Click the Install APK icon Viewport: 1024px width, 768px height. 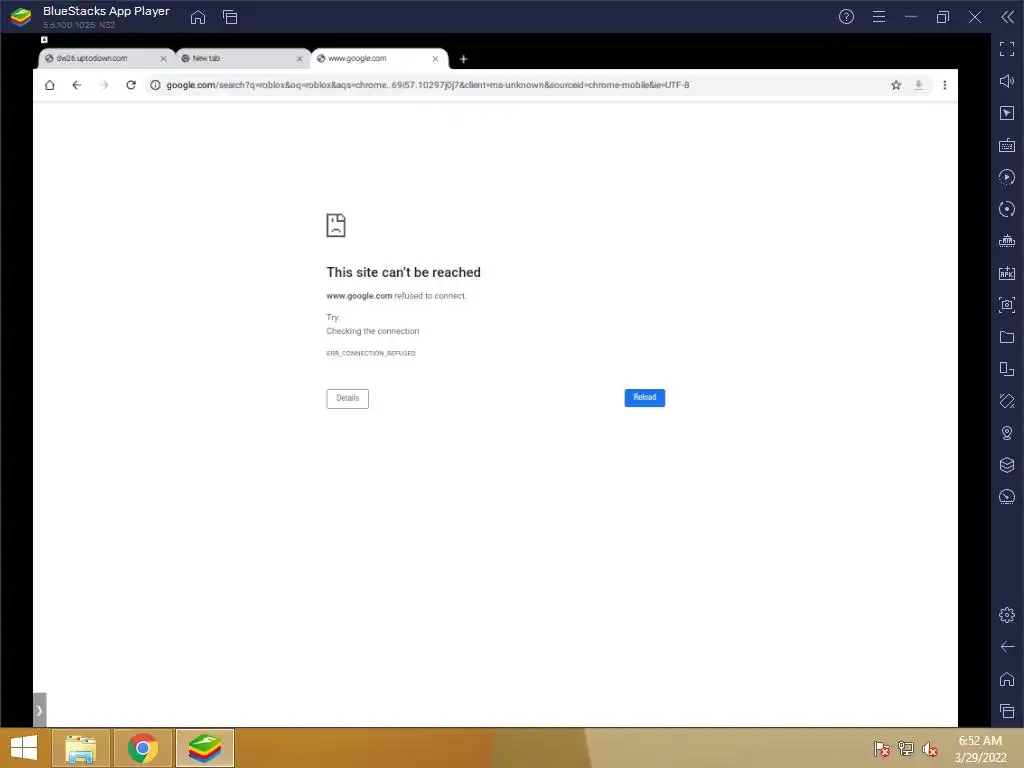[1007, 273]
